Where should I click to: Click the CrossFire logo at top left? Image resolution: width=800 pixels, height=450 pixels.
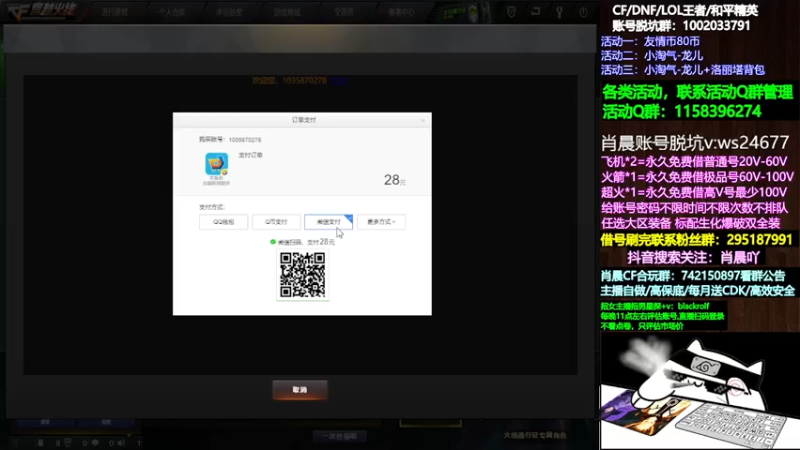[x=42, y=11]
